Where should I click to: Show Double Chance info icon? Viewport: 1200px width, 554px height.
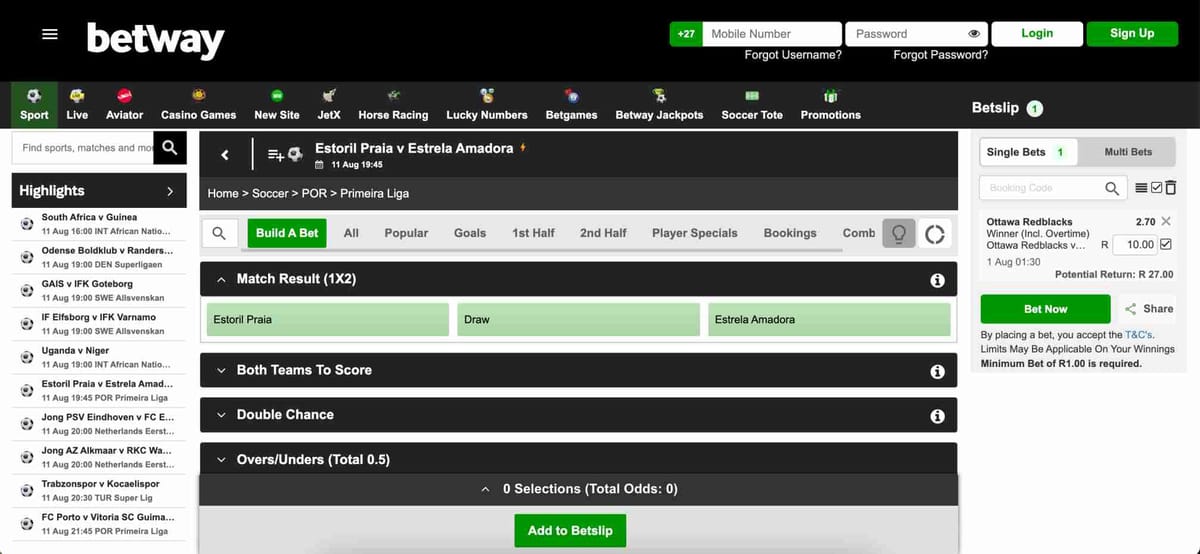pos(937,415)
